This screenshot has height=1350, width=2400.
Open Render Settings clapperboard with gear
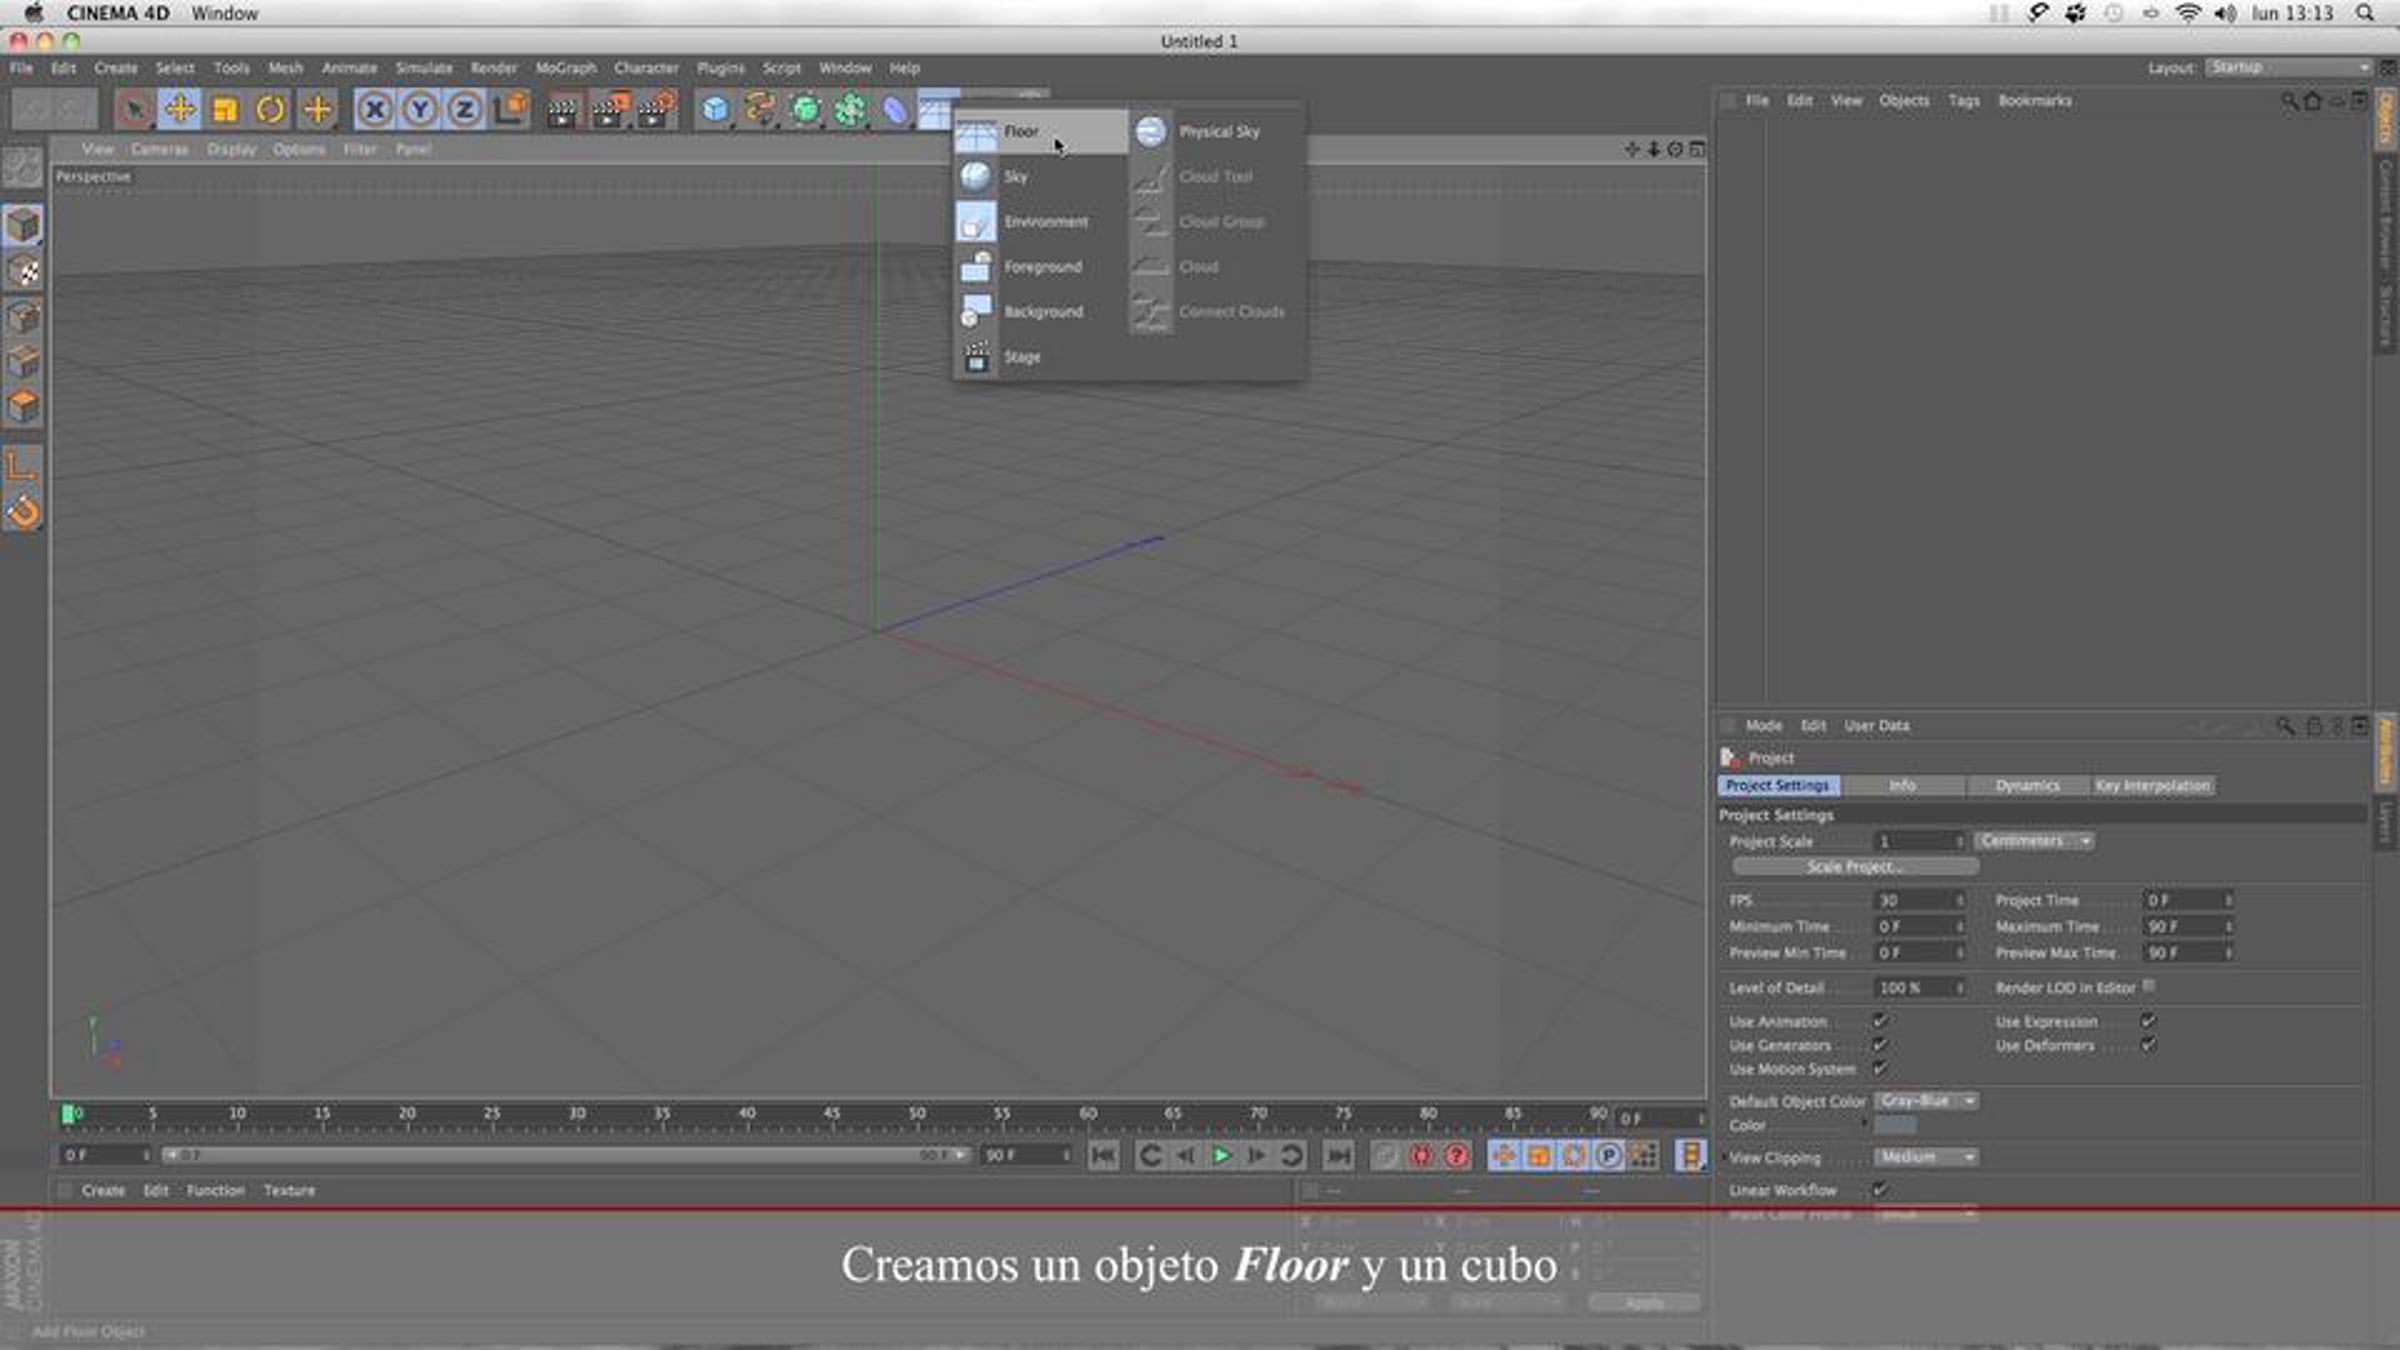click(x=655, y=109)
